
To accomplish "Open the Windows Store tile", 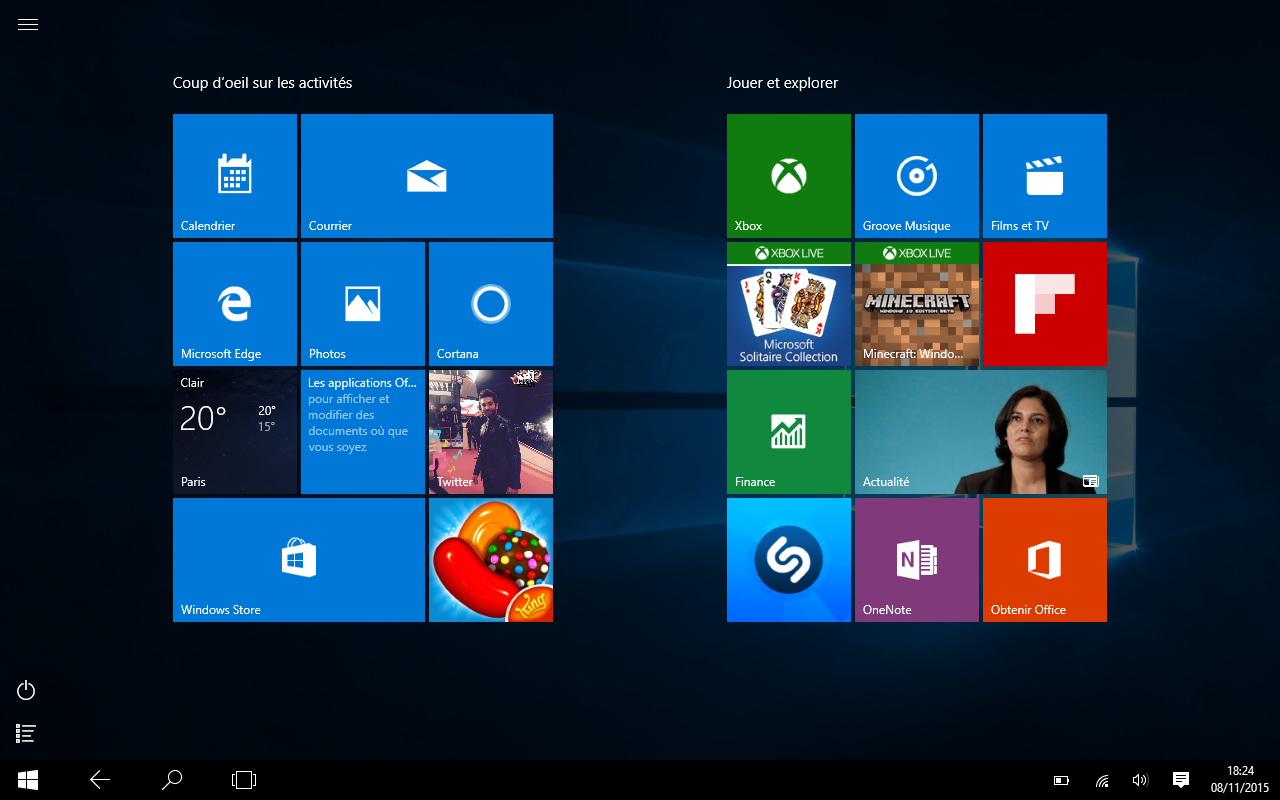I will coord(299,560).
